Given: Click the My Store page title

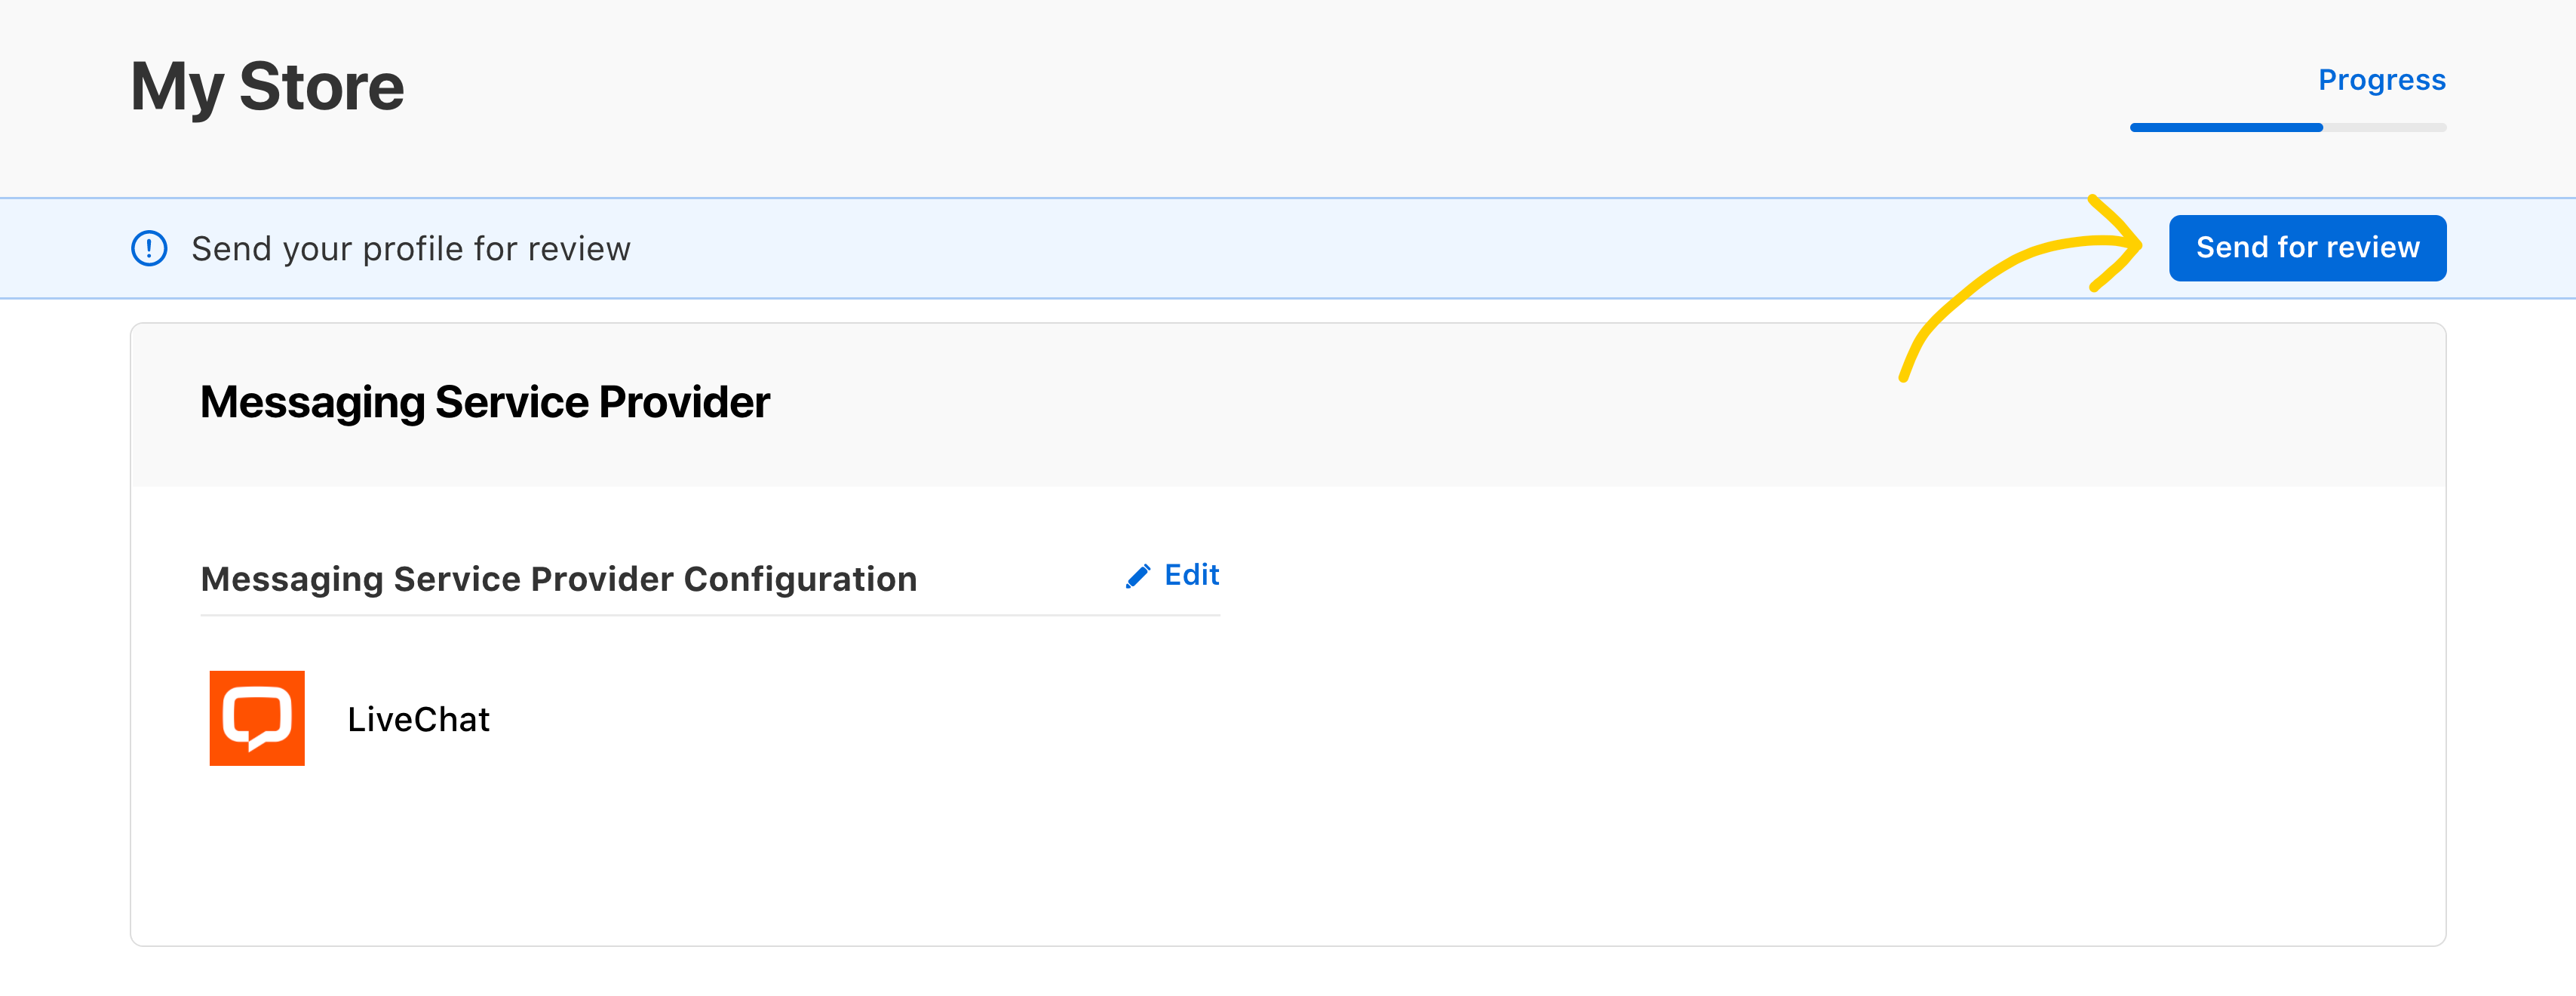Looking at the screenshot, I should 267,86.
